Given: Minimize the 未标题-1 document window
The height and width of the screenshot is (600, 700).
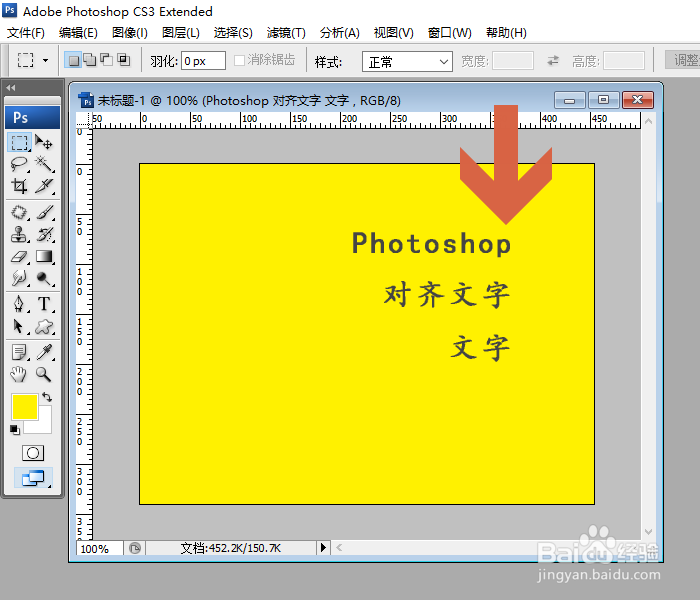Looking at the screenshot, I should [569, 100].
